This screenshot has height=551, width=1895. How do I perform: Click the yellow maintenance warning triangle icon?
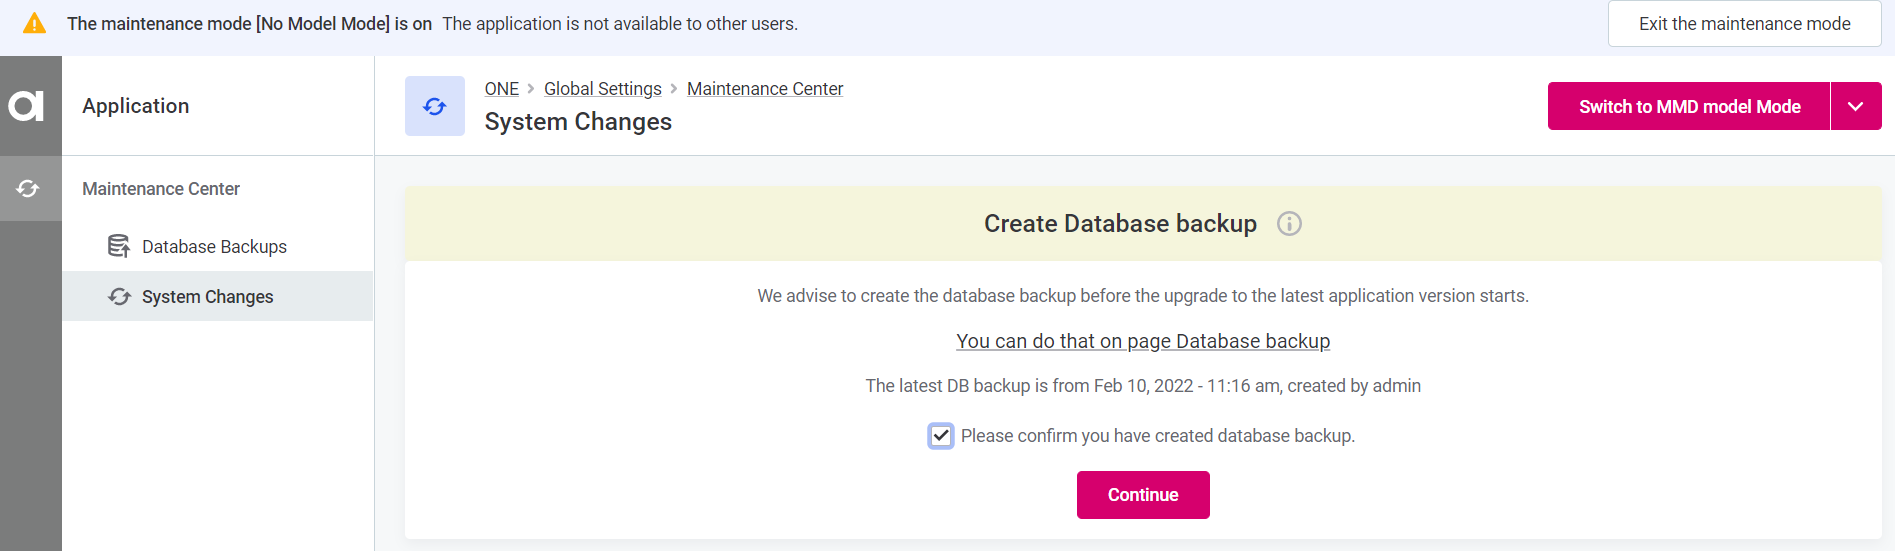34,24
